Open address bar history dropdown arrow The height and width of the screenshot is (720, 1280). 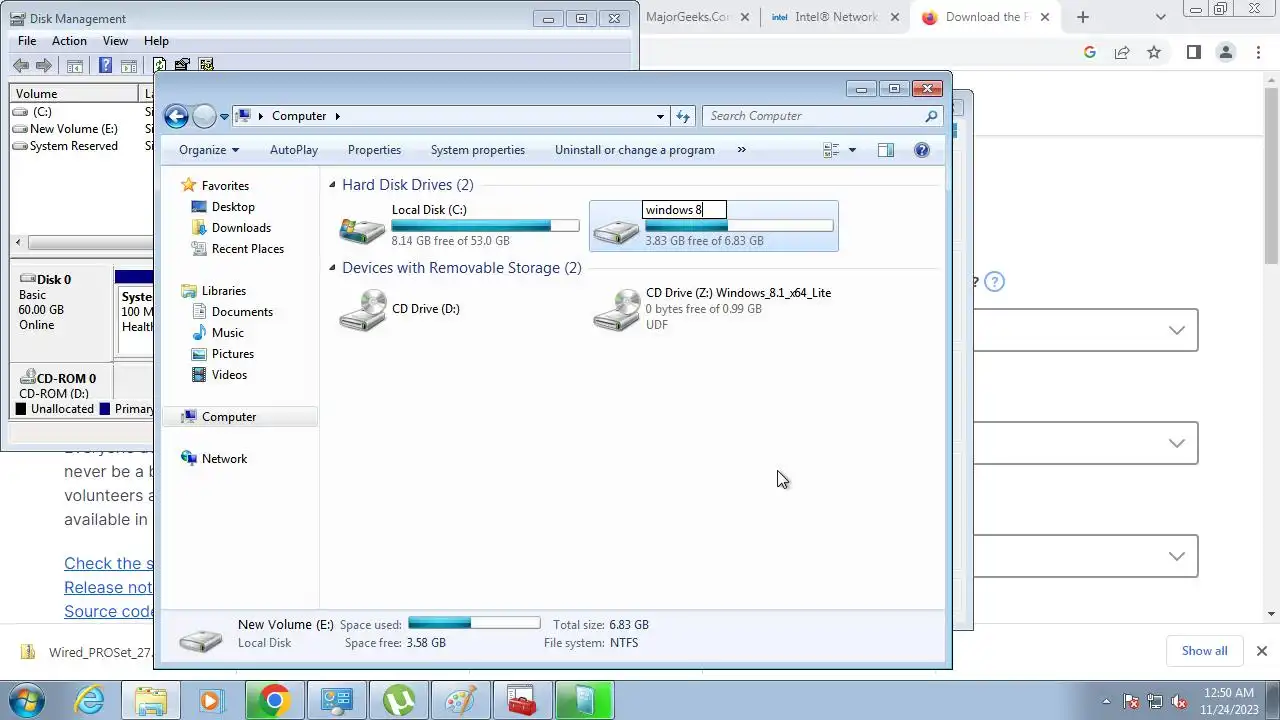660,116
